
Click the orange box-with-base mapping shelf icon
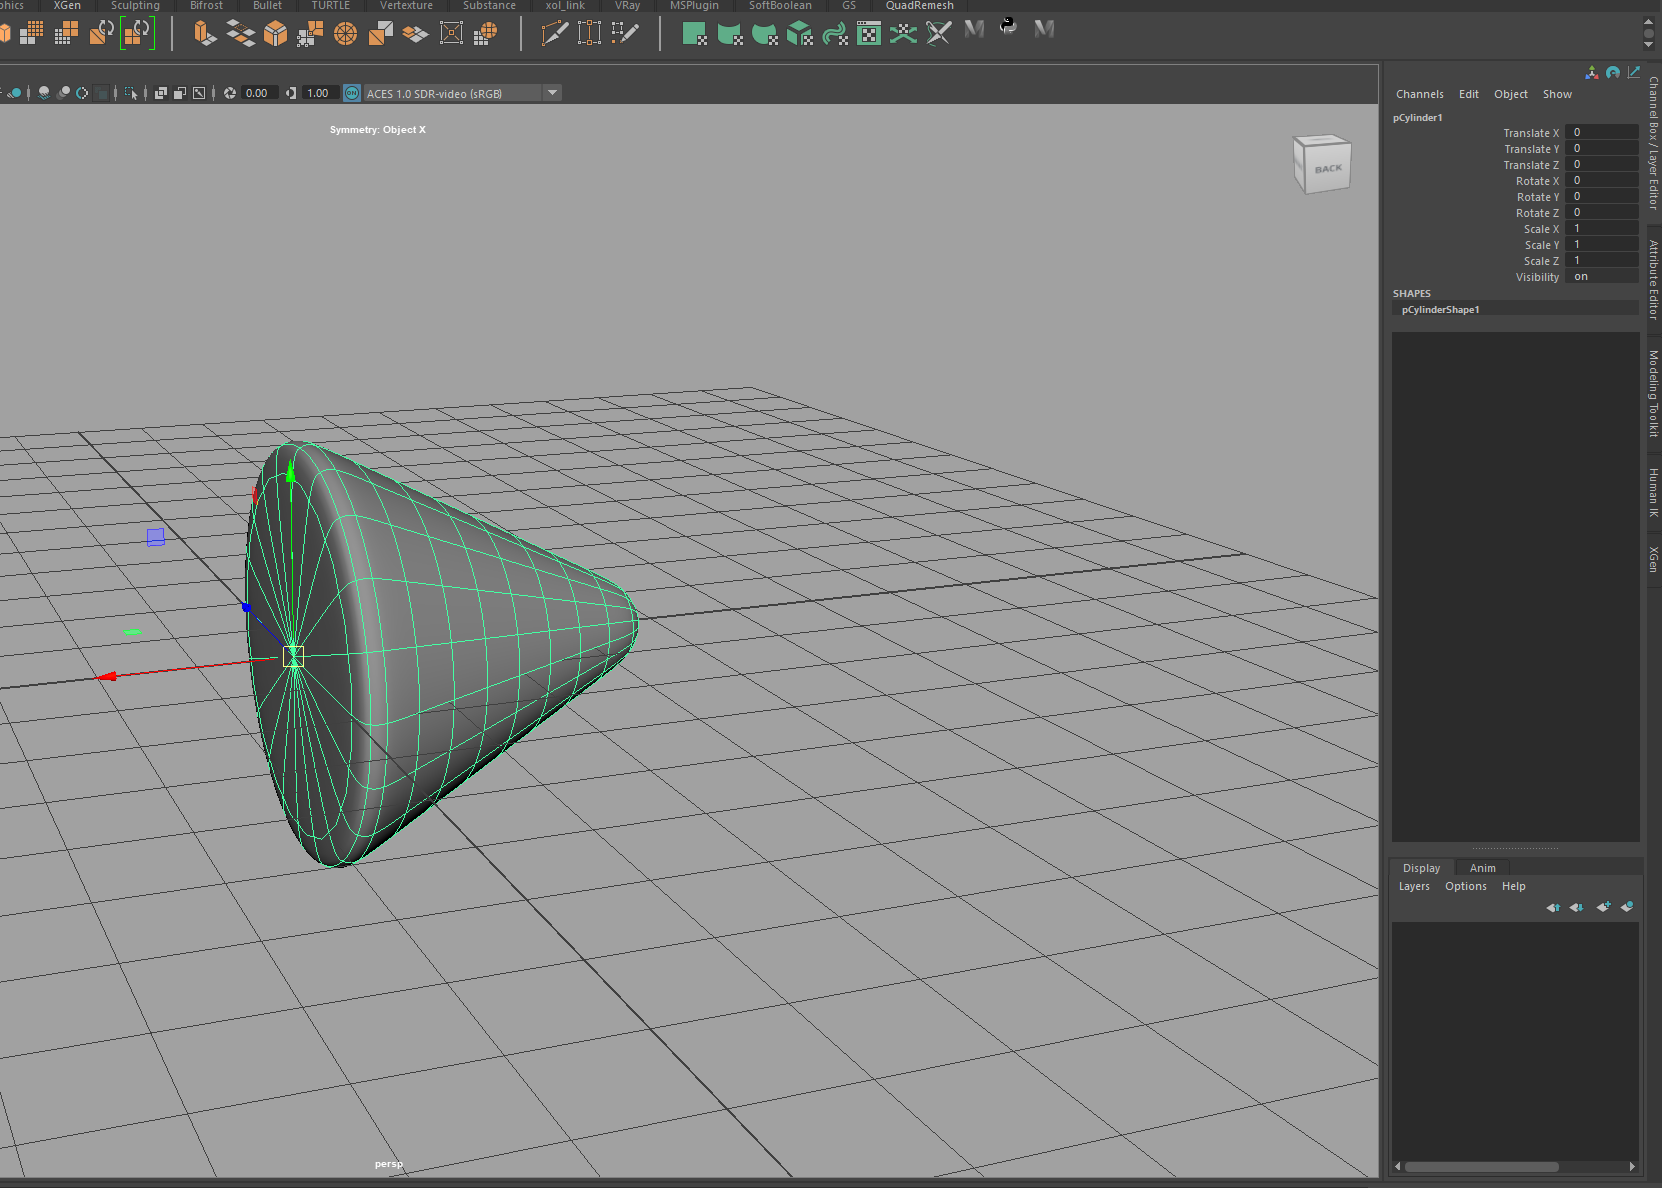pyautogui.click(x=205, y=33)
